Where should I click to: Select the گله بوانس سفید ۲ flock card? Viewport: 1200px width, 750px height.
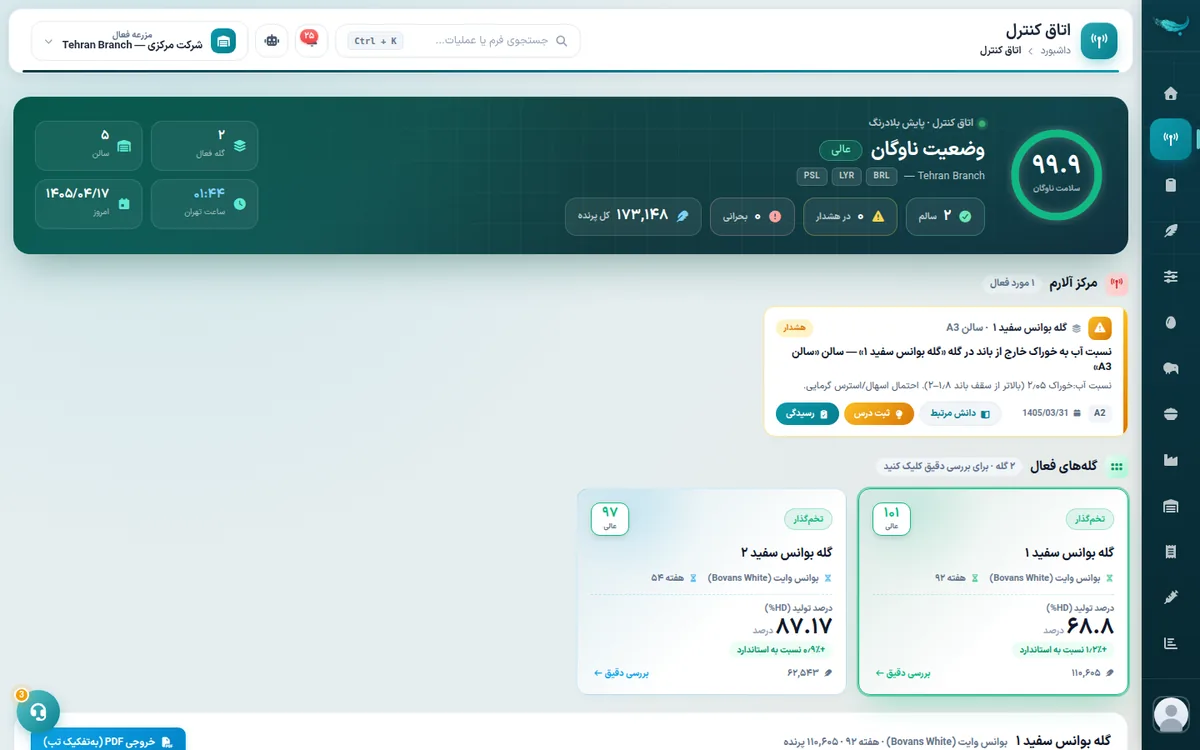tap(712, 591)
